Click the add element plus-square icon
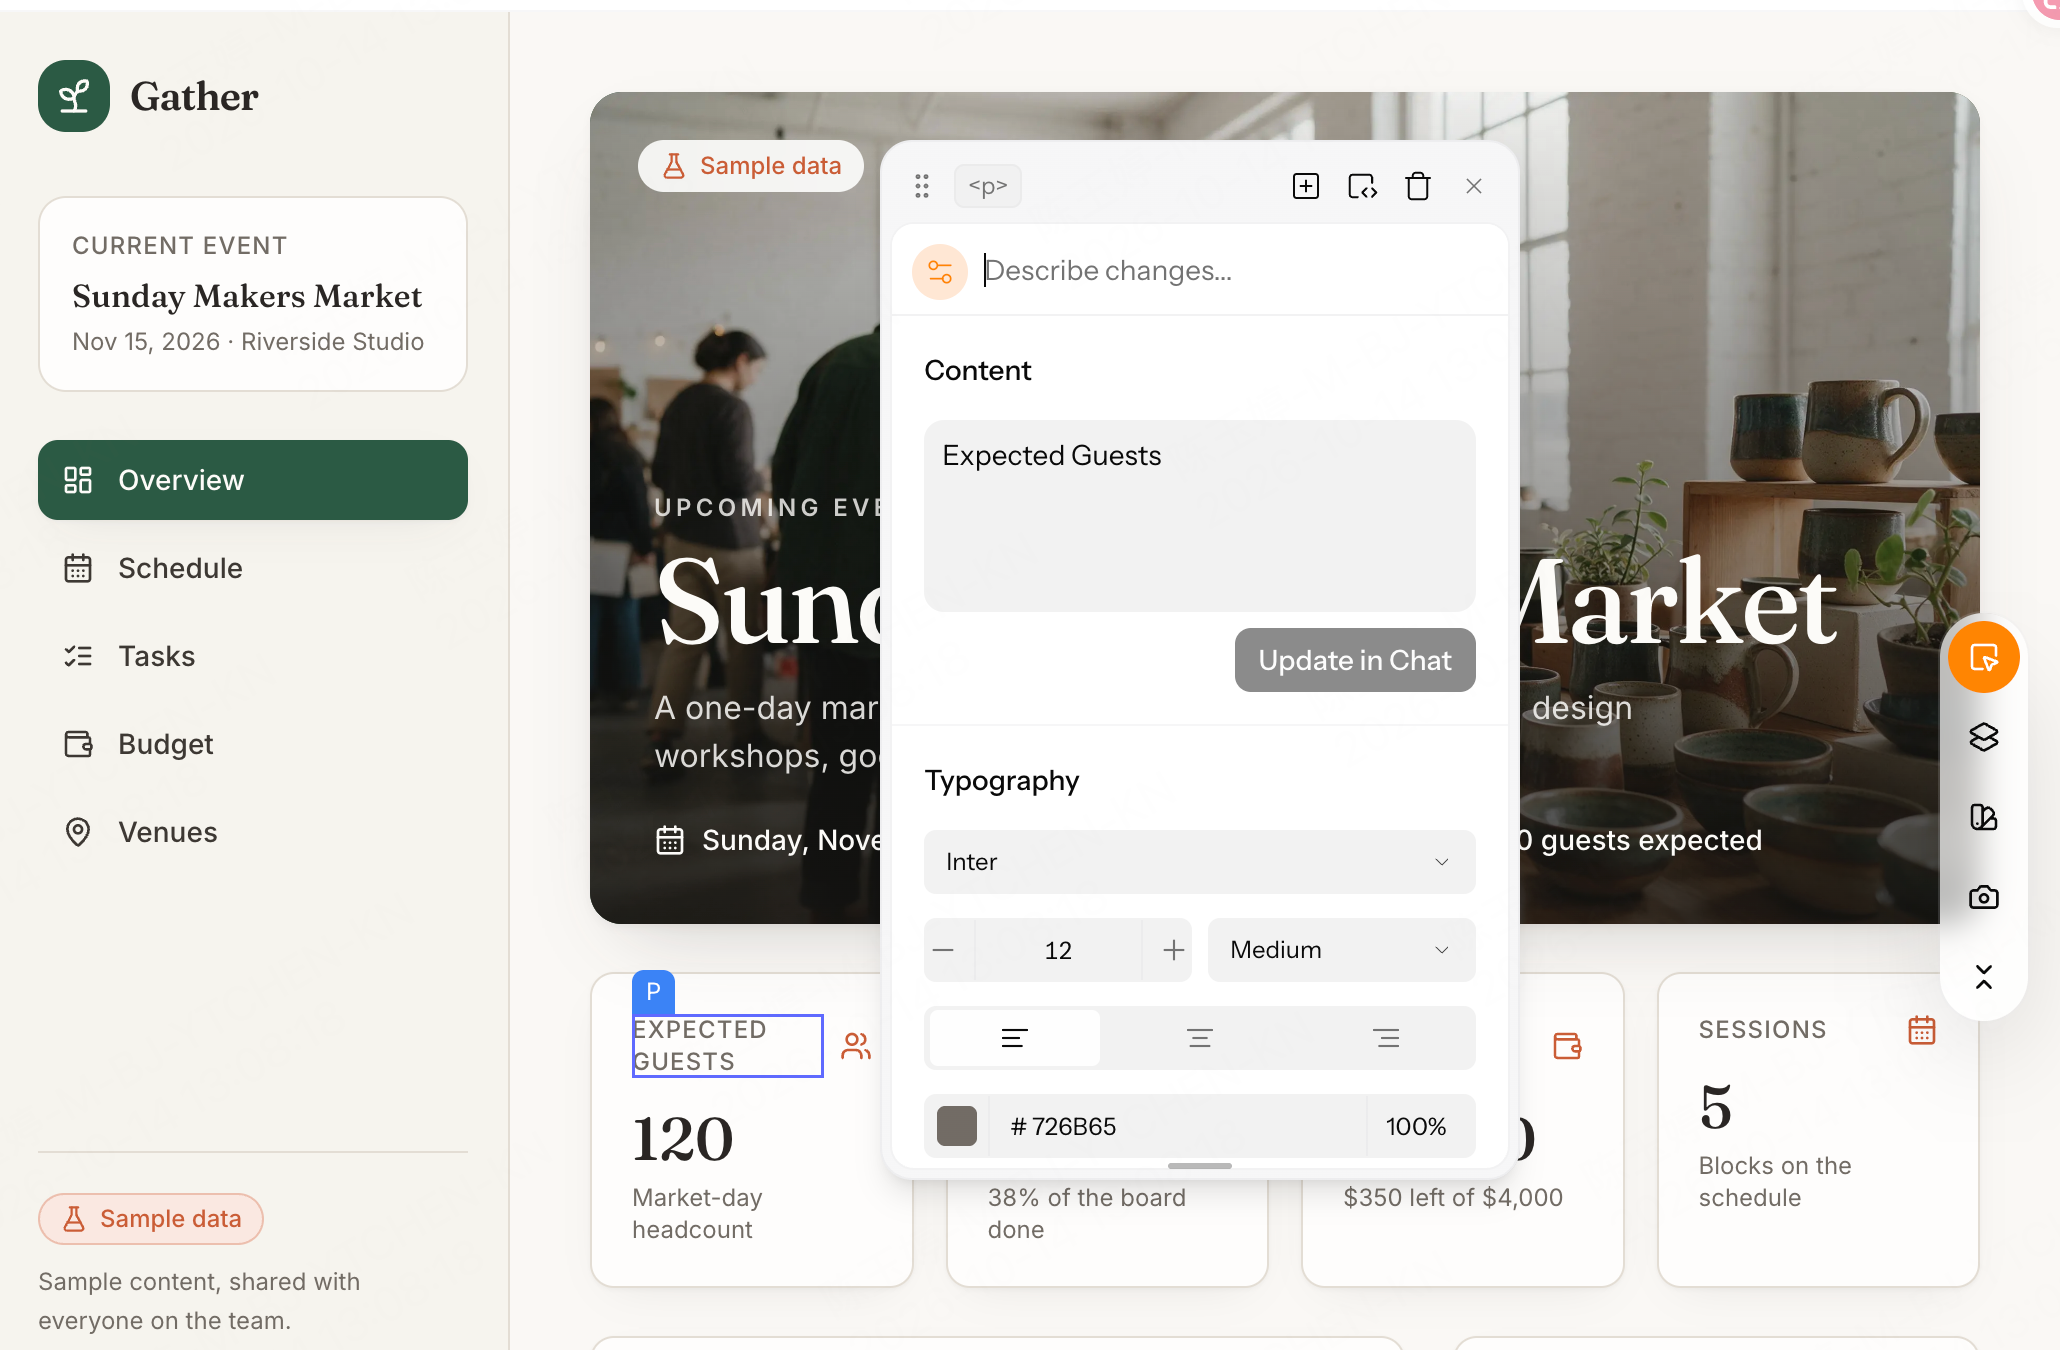 point(1306,186)
